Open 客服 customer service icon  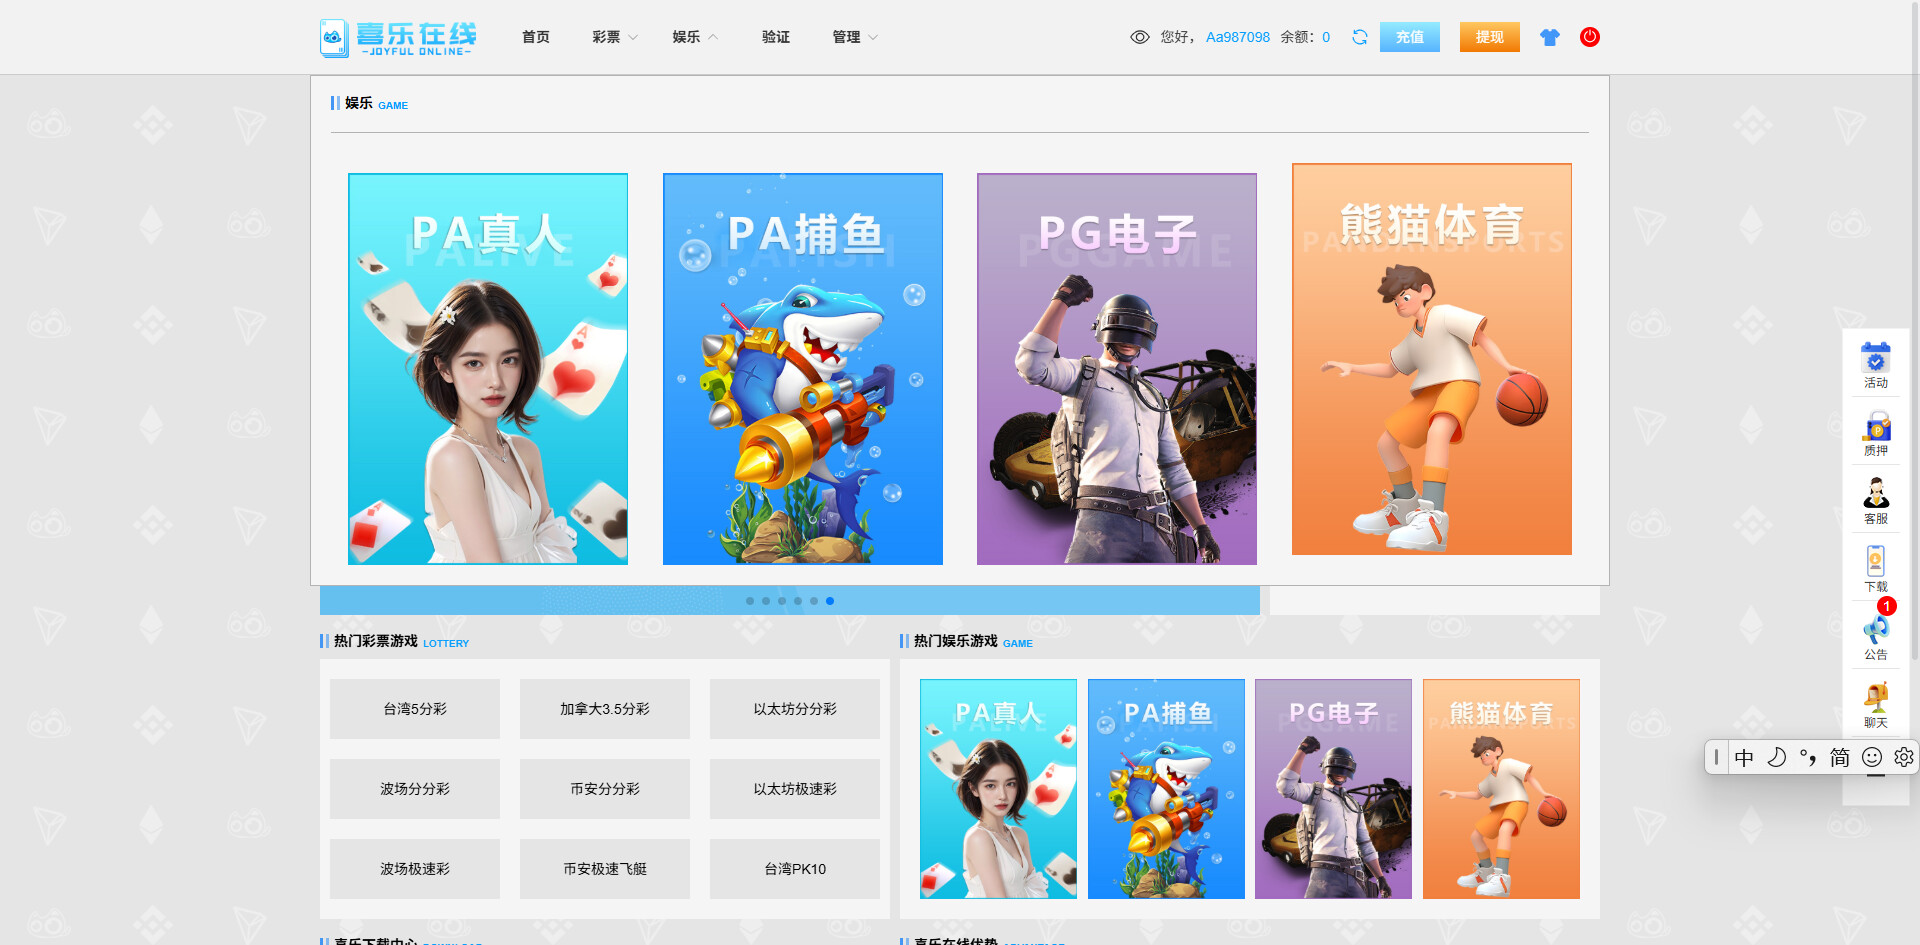pos(1875,500)
